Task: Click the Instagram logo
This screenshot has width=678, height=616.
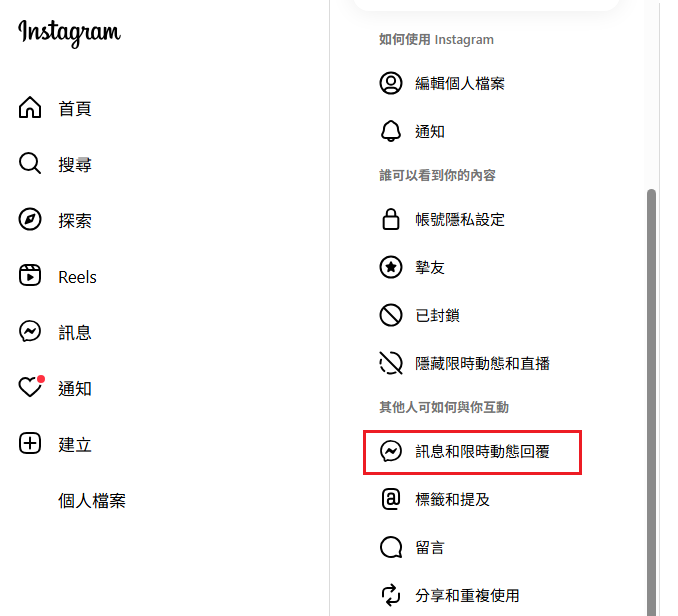Action: (x=69, y=33)
